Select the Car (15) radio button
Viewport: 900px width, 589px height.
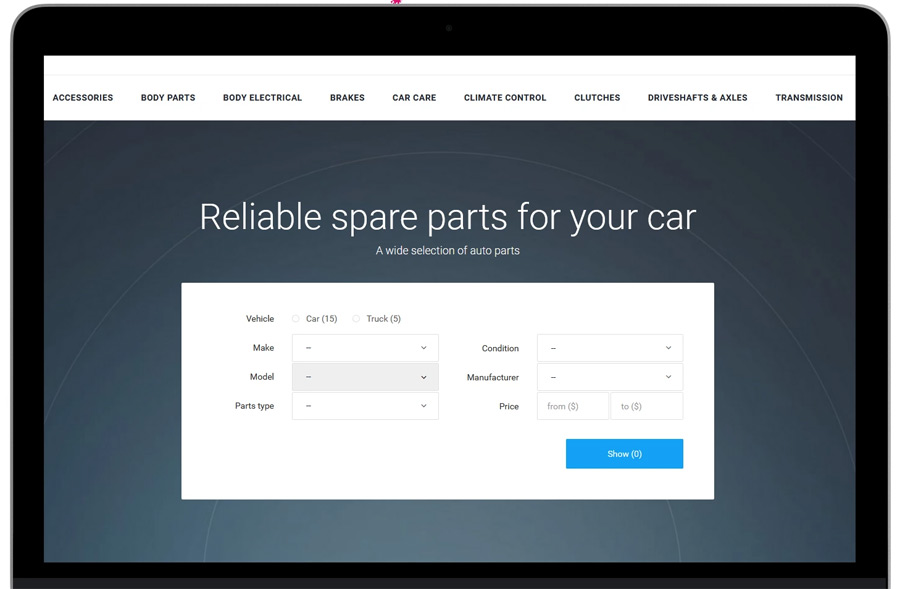pyautogui.click(x=296, y=319)
